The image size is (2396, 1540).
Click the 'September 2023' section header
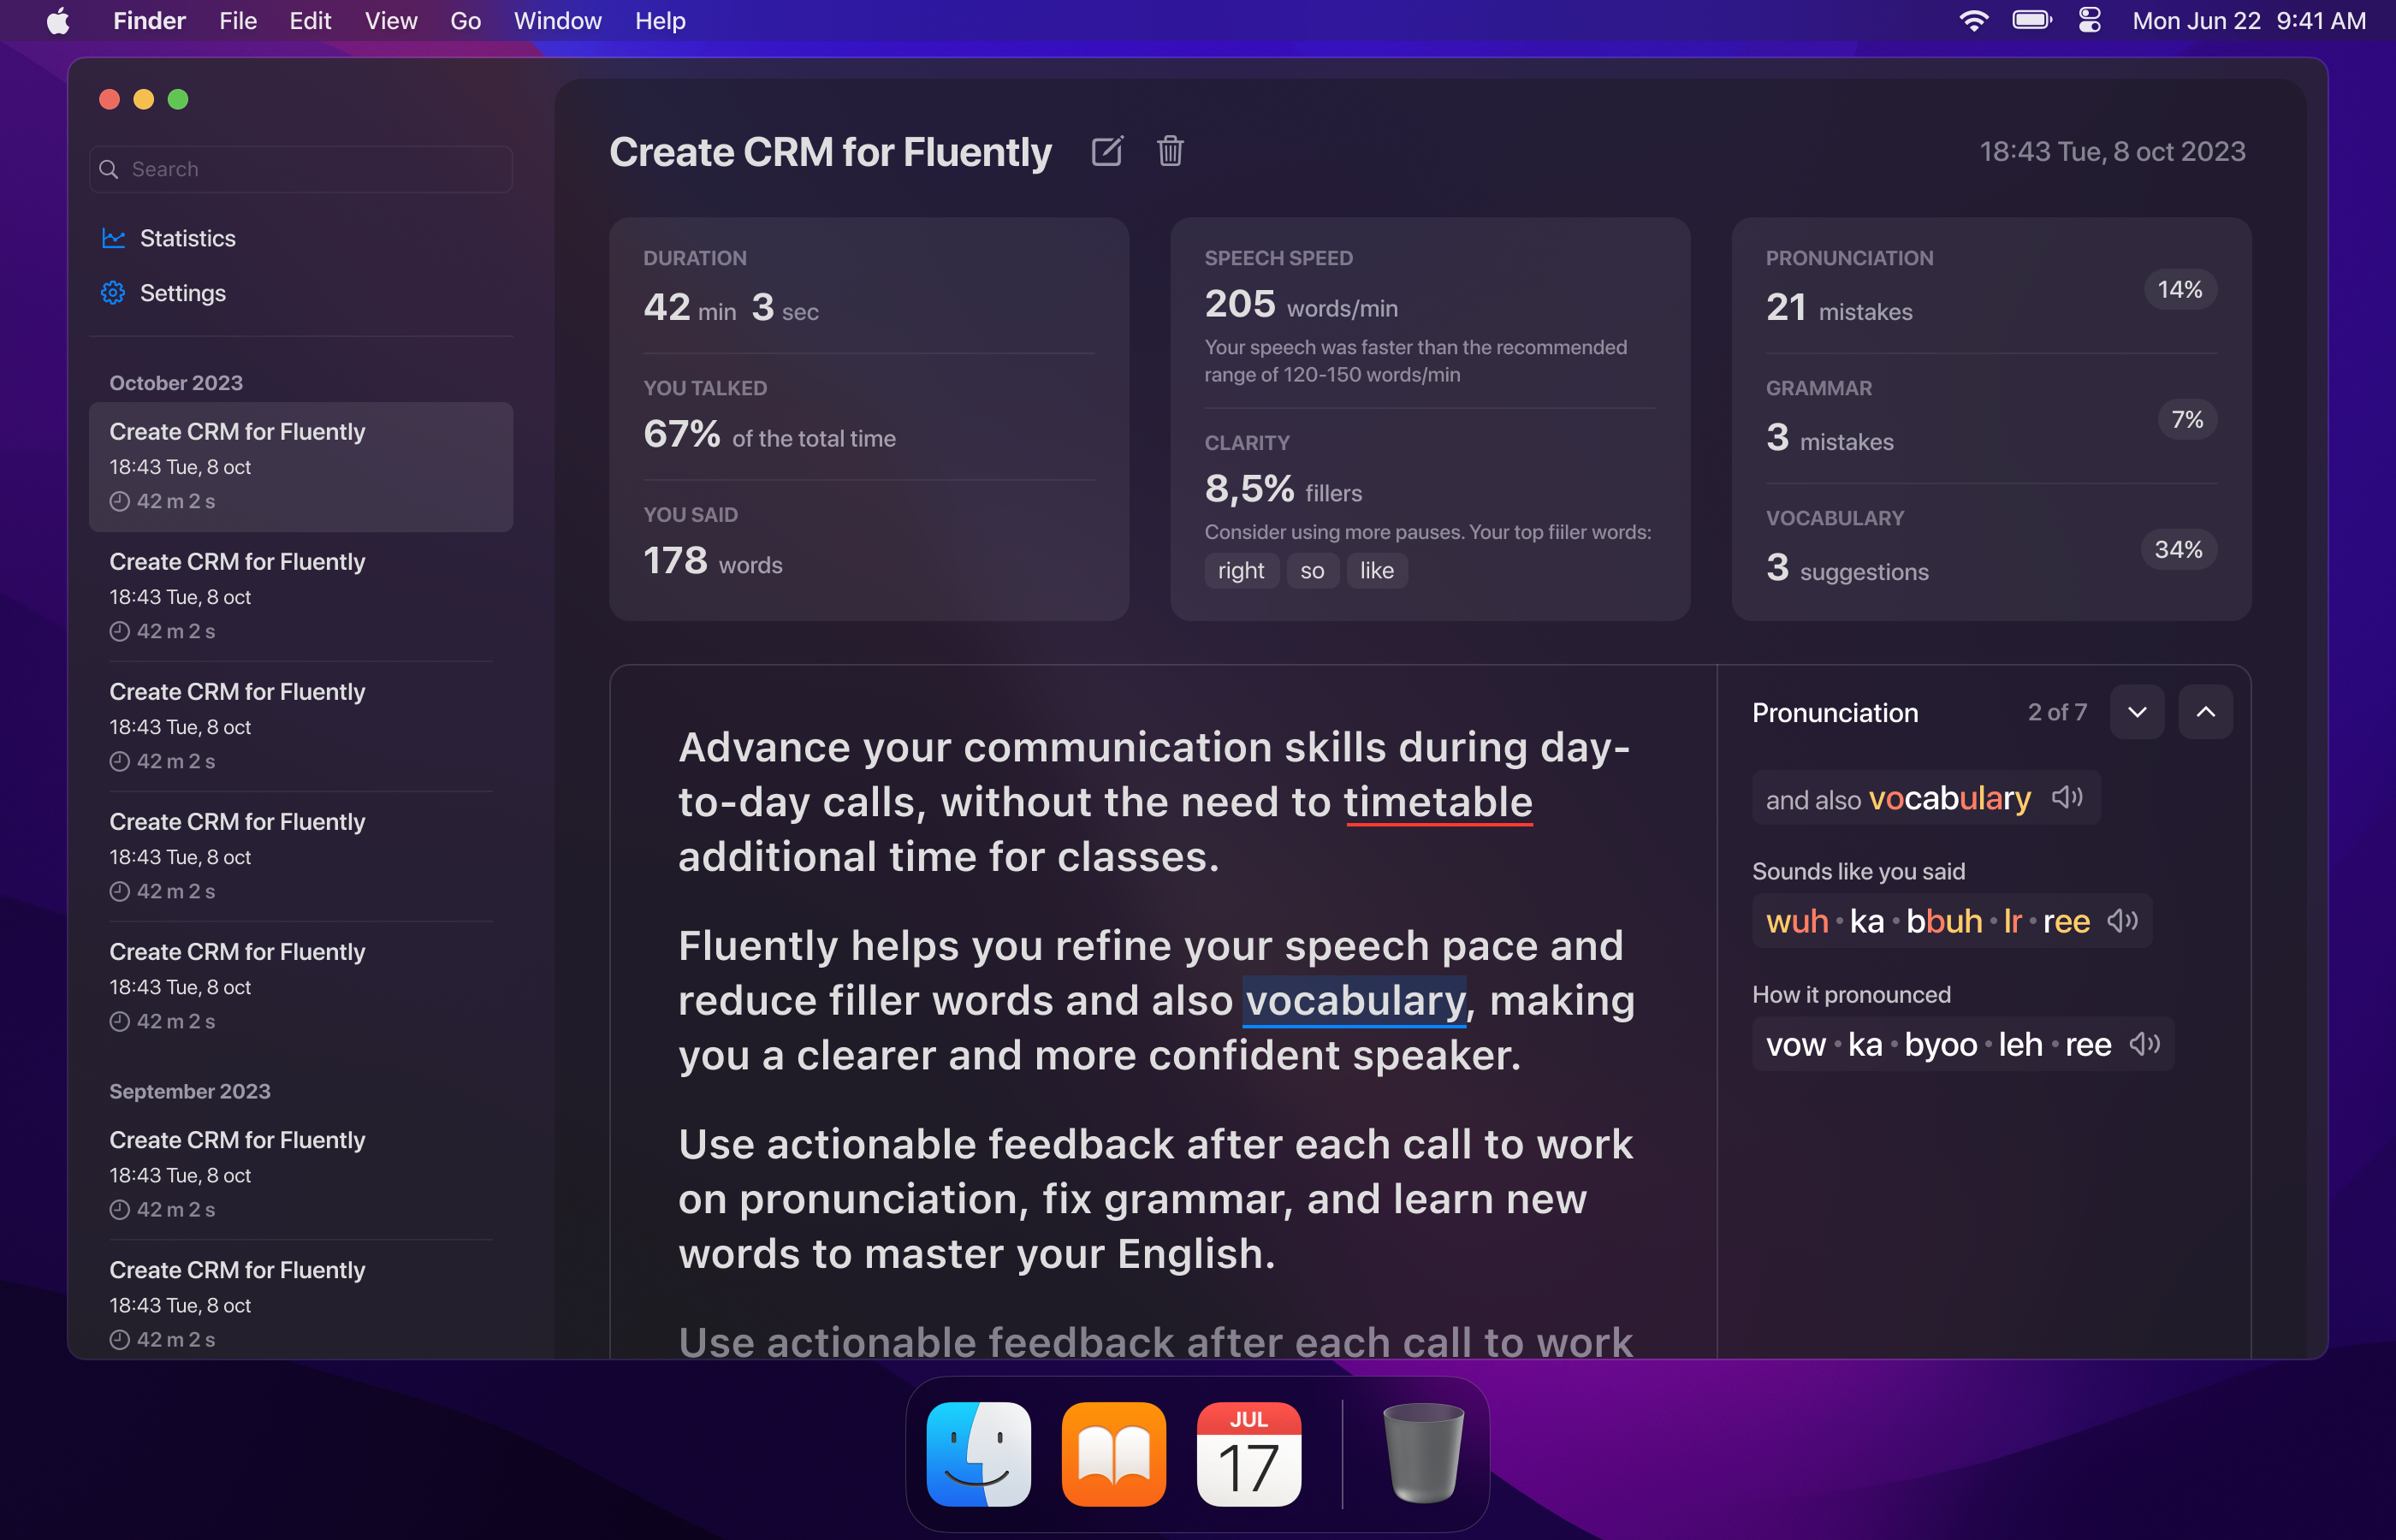(x=190, y=1091)
